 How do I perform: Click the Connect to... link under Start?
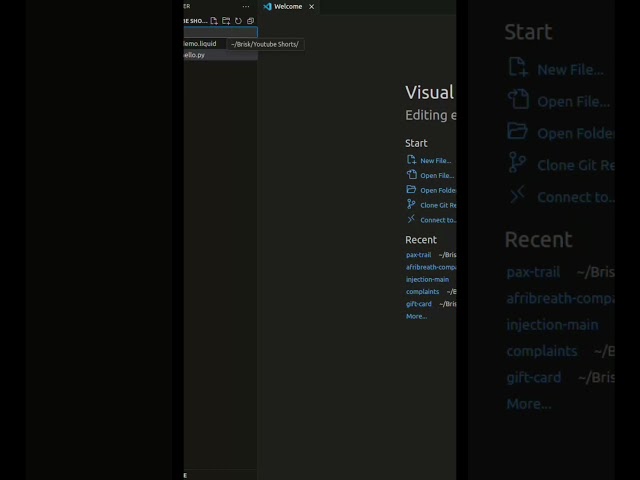click(x=438, y=220)
